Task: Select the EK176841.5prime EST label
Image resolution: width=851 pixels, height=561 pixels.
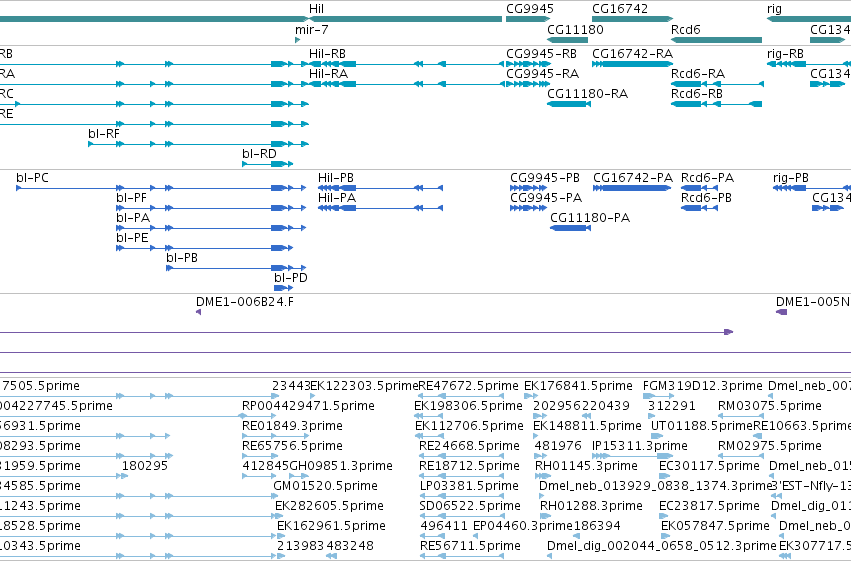Action: point(578,386)
